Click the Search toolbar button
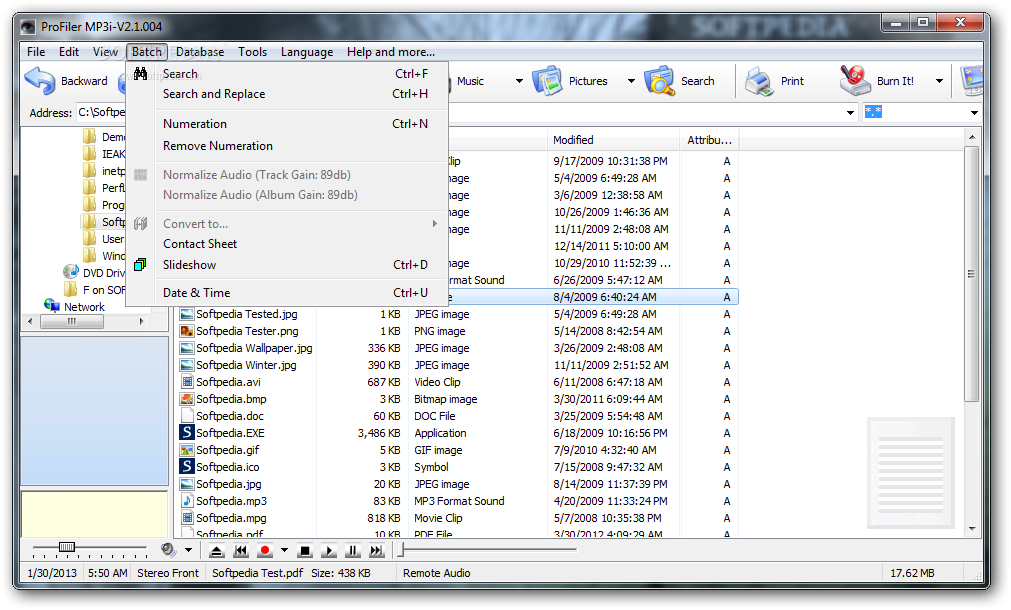Image resolution: width=1011 pixels, height=610 pixels. click(680, 81)
